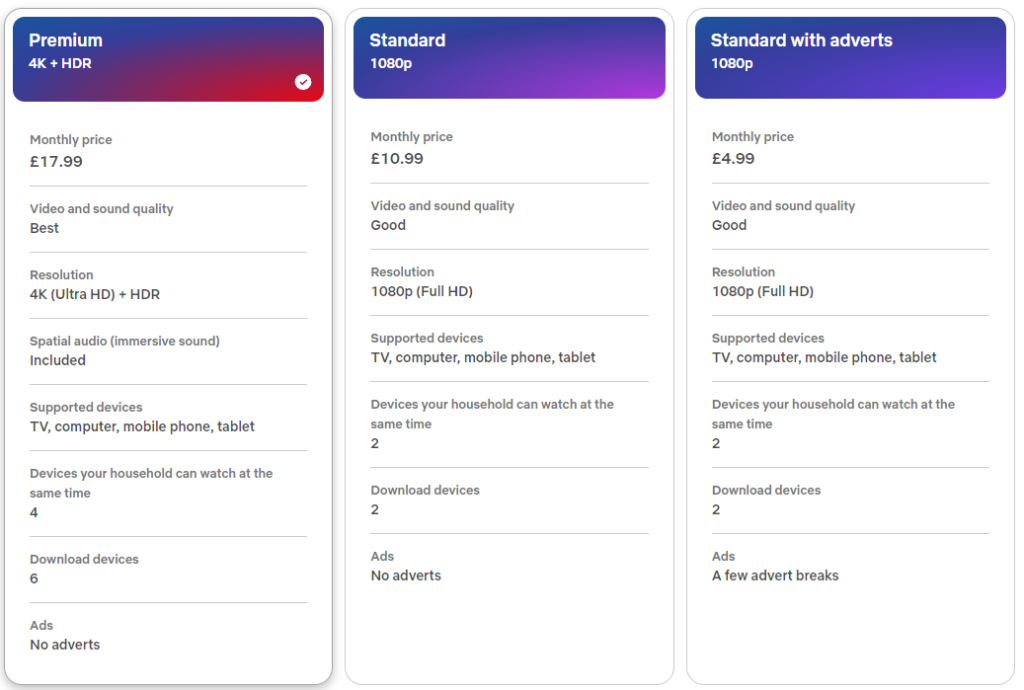Click Standard with adverts' Download devices row
The image size is (1024, 690).
pos(766,500)
